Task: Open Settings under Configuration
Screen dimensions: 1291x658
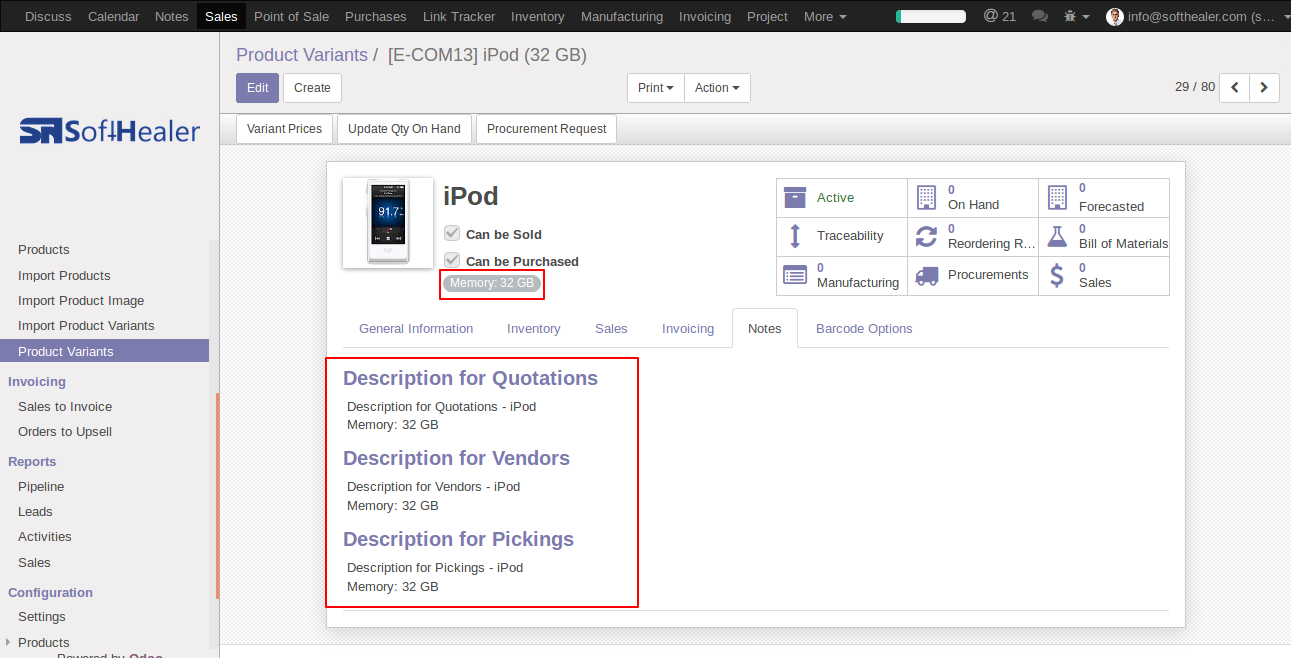Action: pos(42,616)
